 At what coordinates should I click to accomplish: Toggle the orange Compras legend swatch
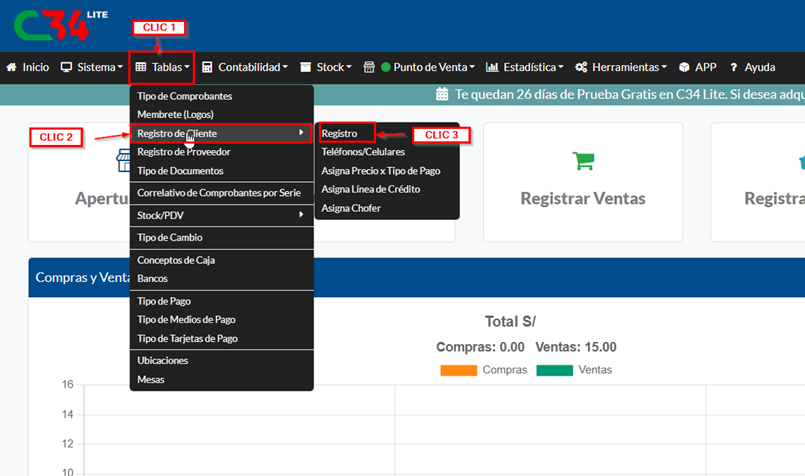point(458,370)
